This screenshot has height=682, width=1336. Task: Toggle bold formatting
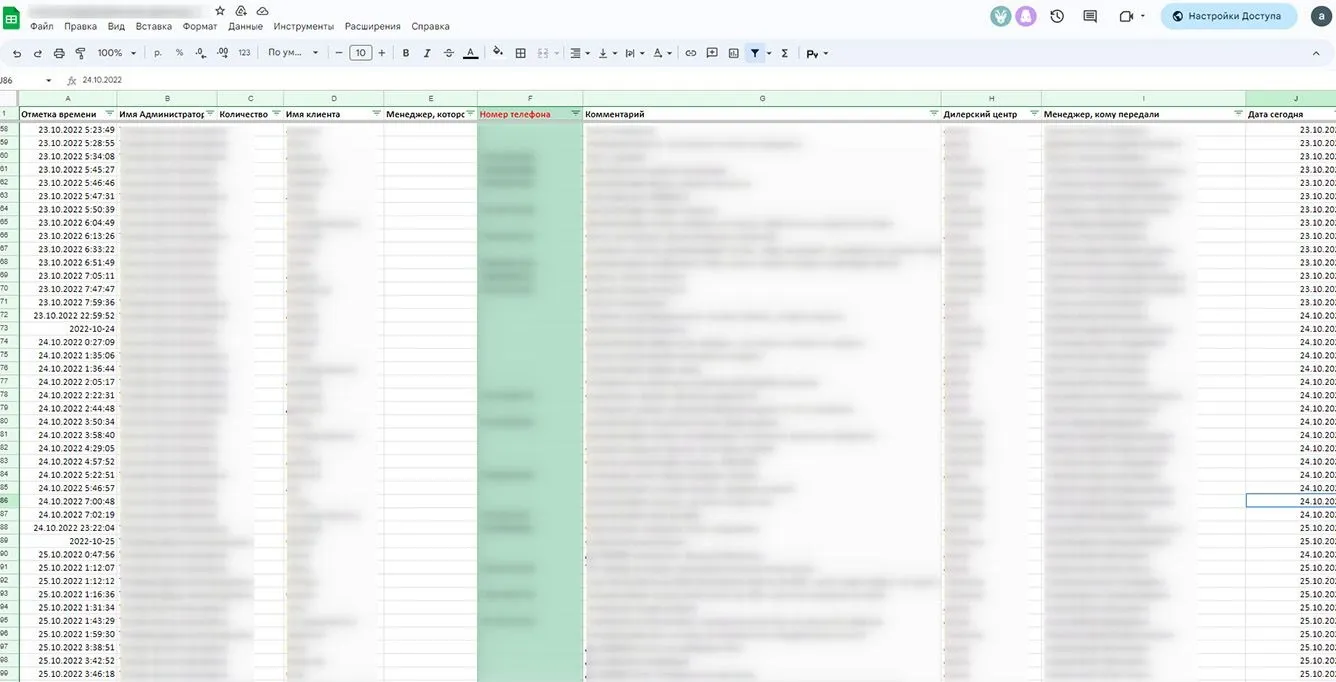[x=405, y=53]
